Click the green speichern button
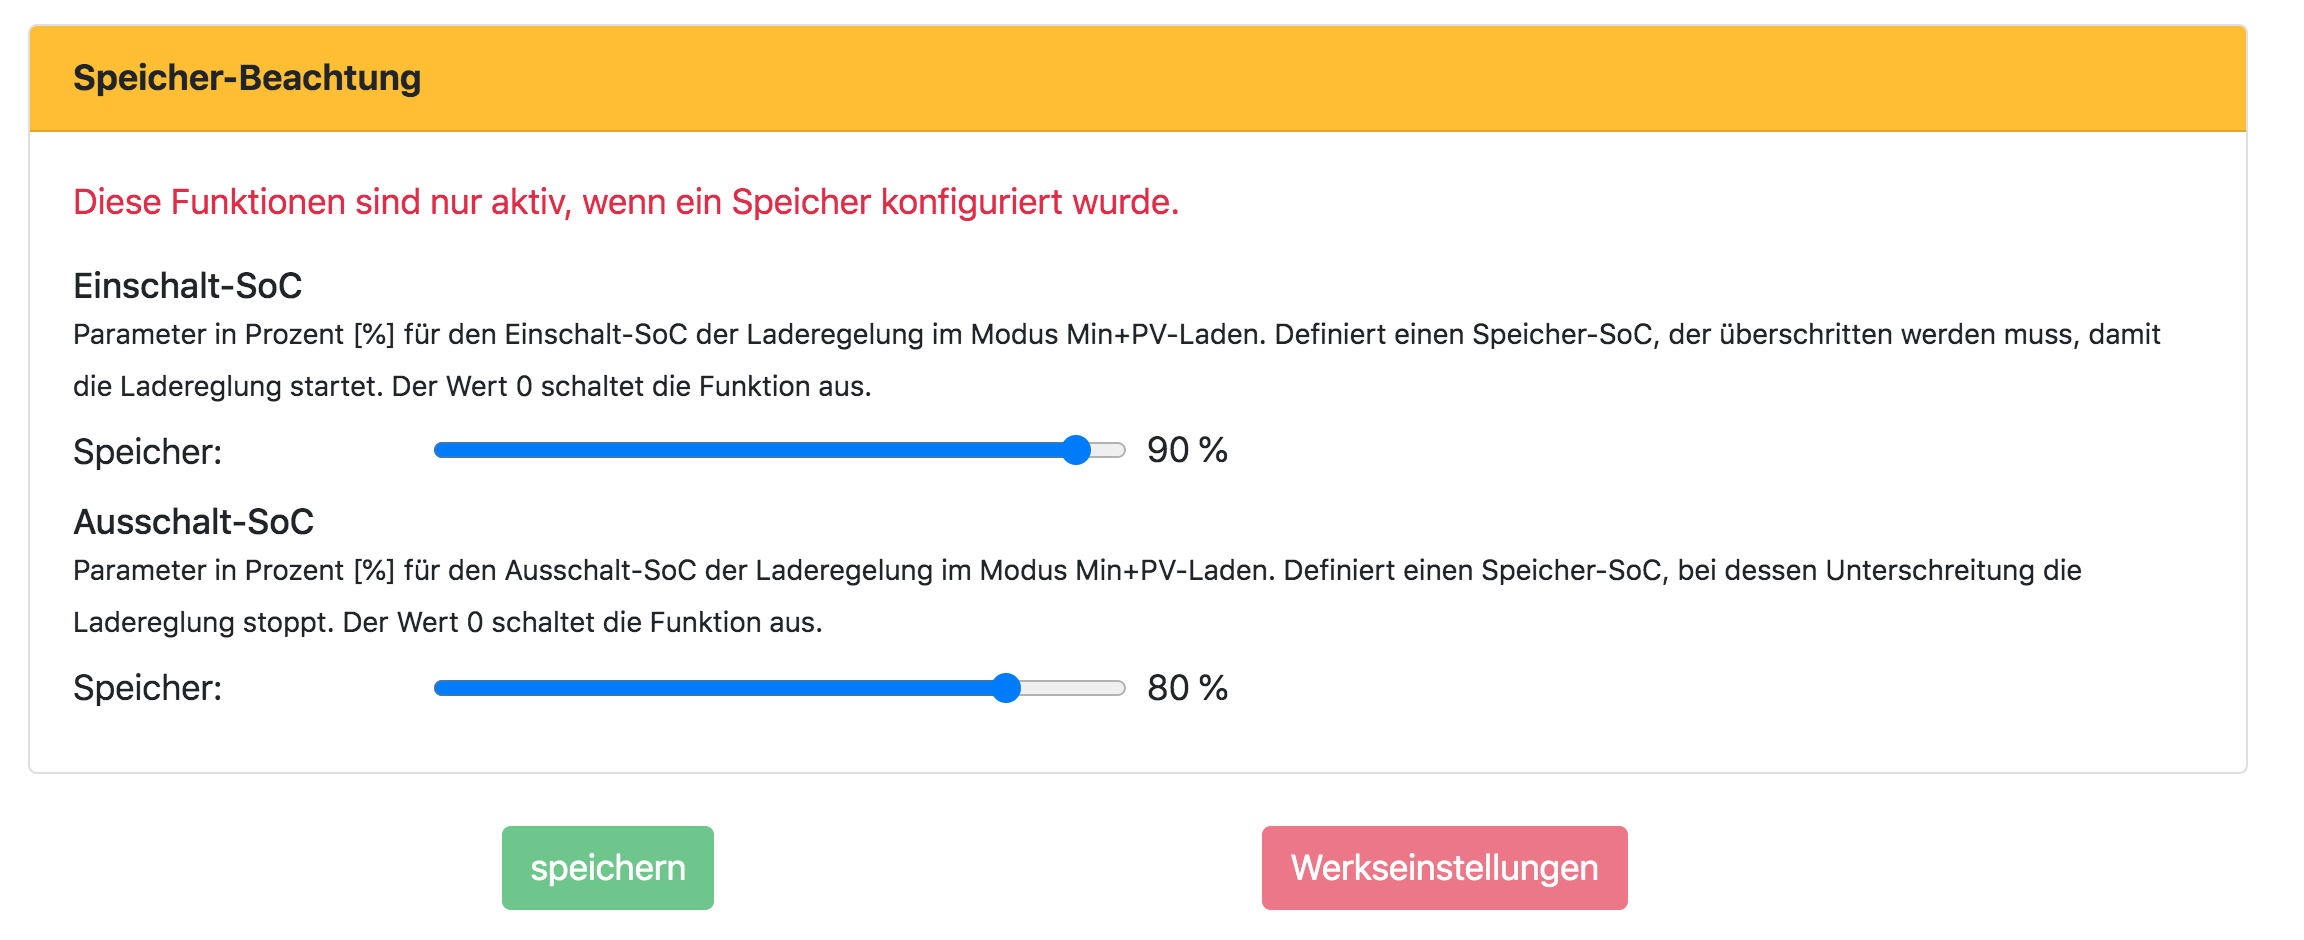Viewport: 2304px width, 940px height. click(607, 868)
